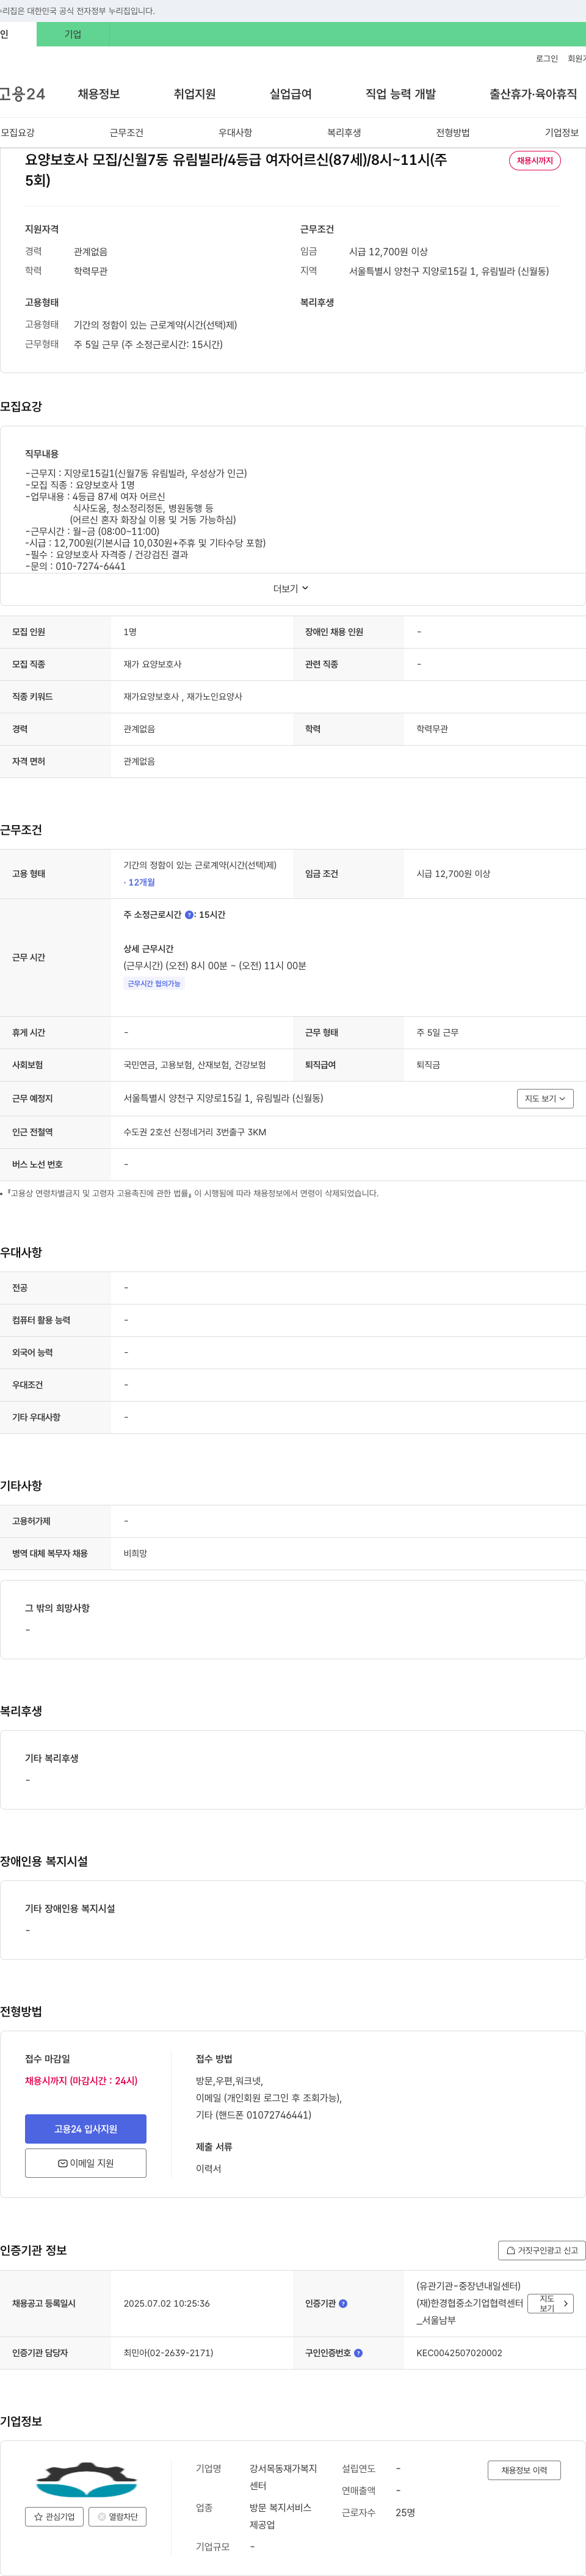This screenshot has height=2576, width=586.
Task: Jump to the 근무조건 section tab
Action: pyautogui.click(x=126, y=133)
